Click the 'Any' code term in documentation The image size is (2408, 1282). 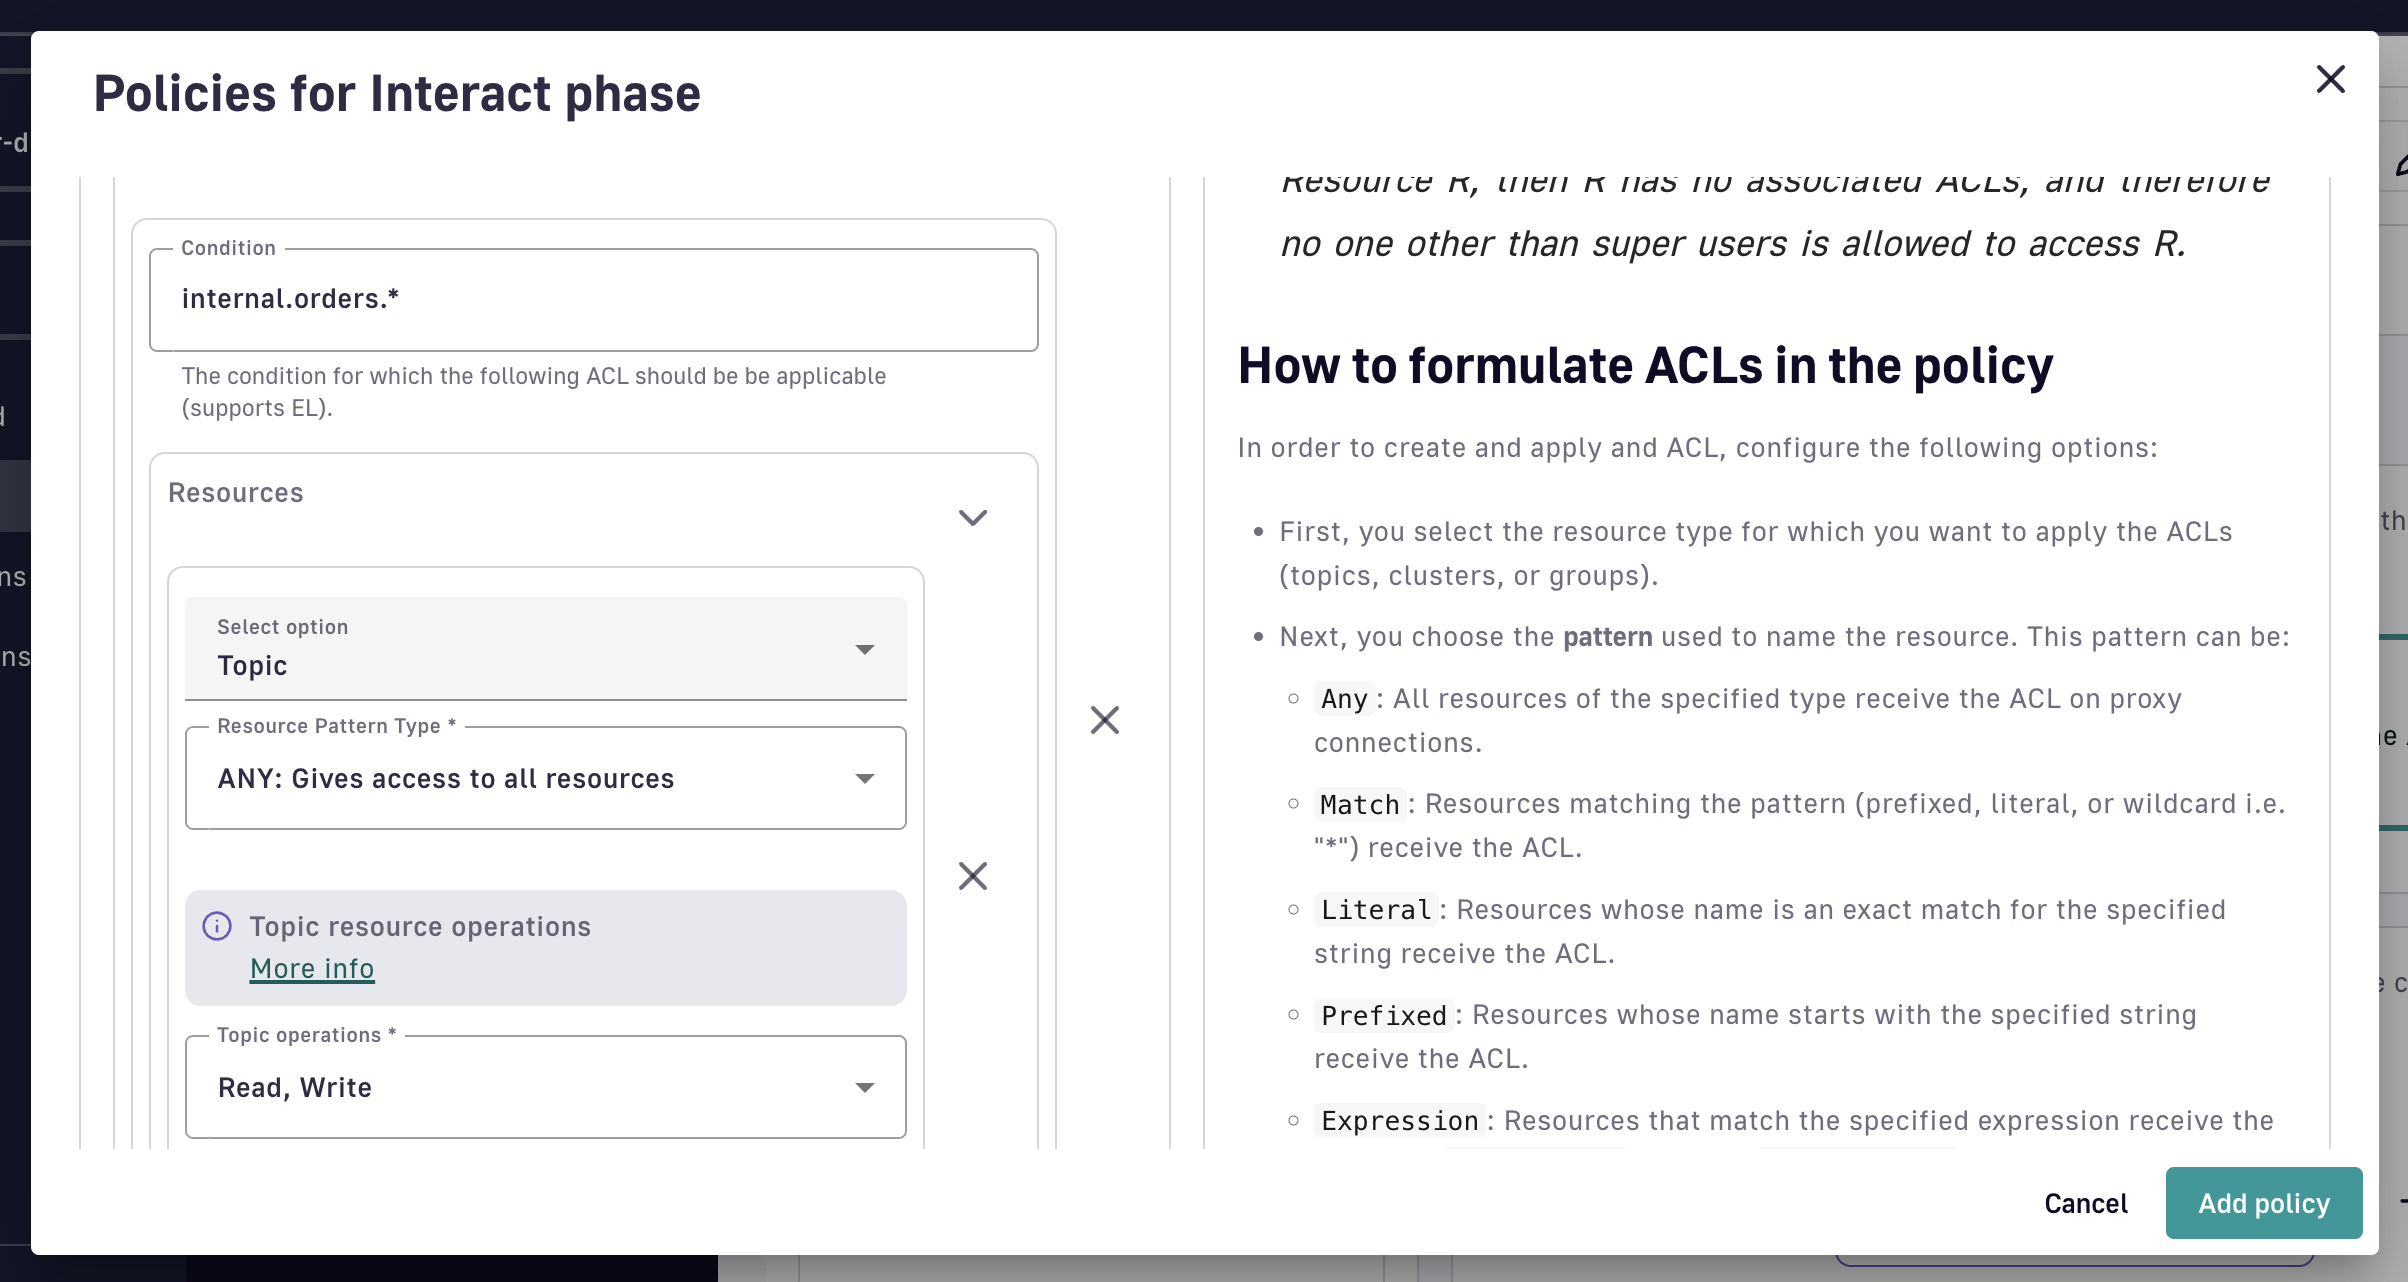pos(1343,699)
